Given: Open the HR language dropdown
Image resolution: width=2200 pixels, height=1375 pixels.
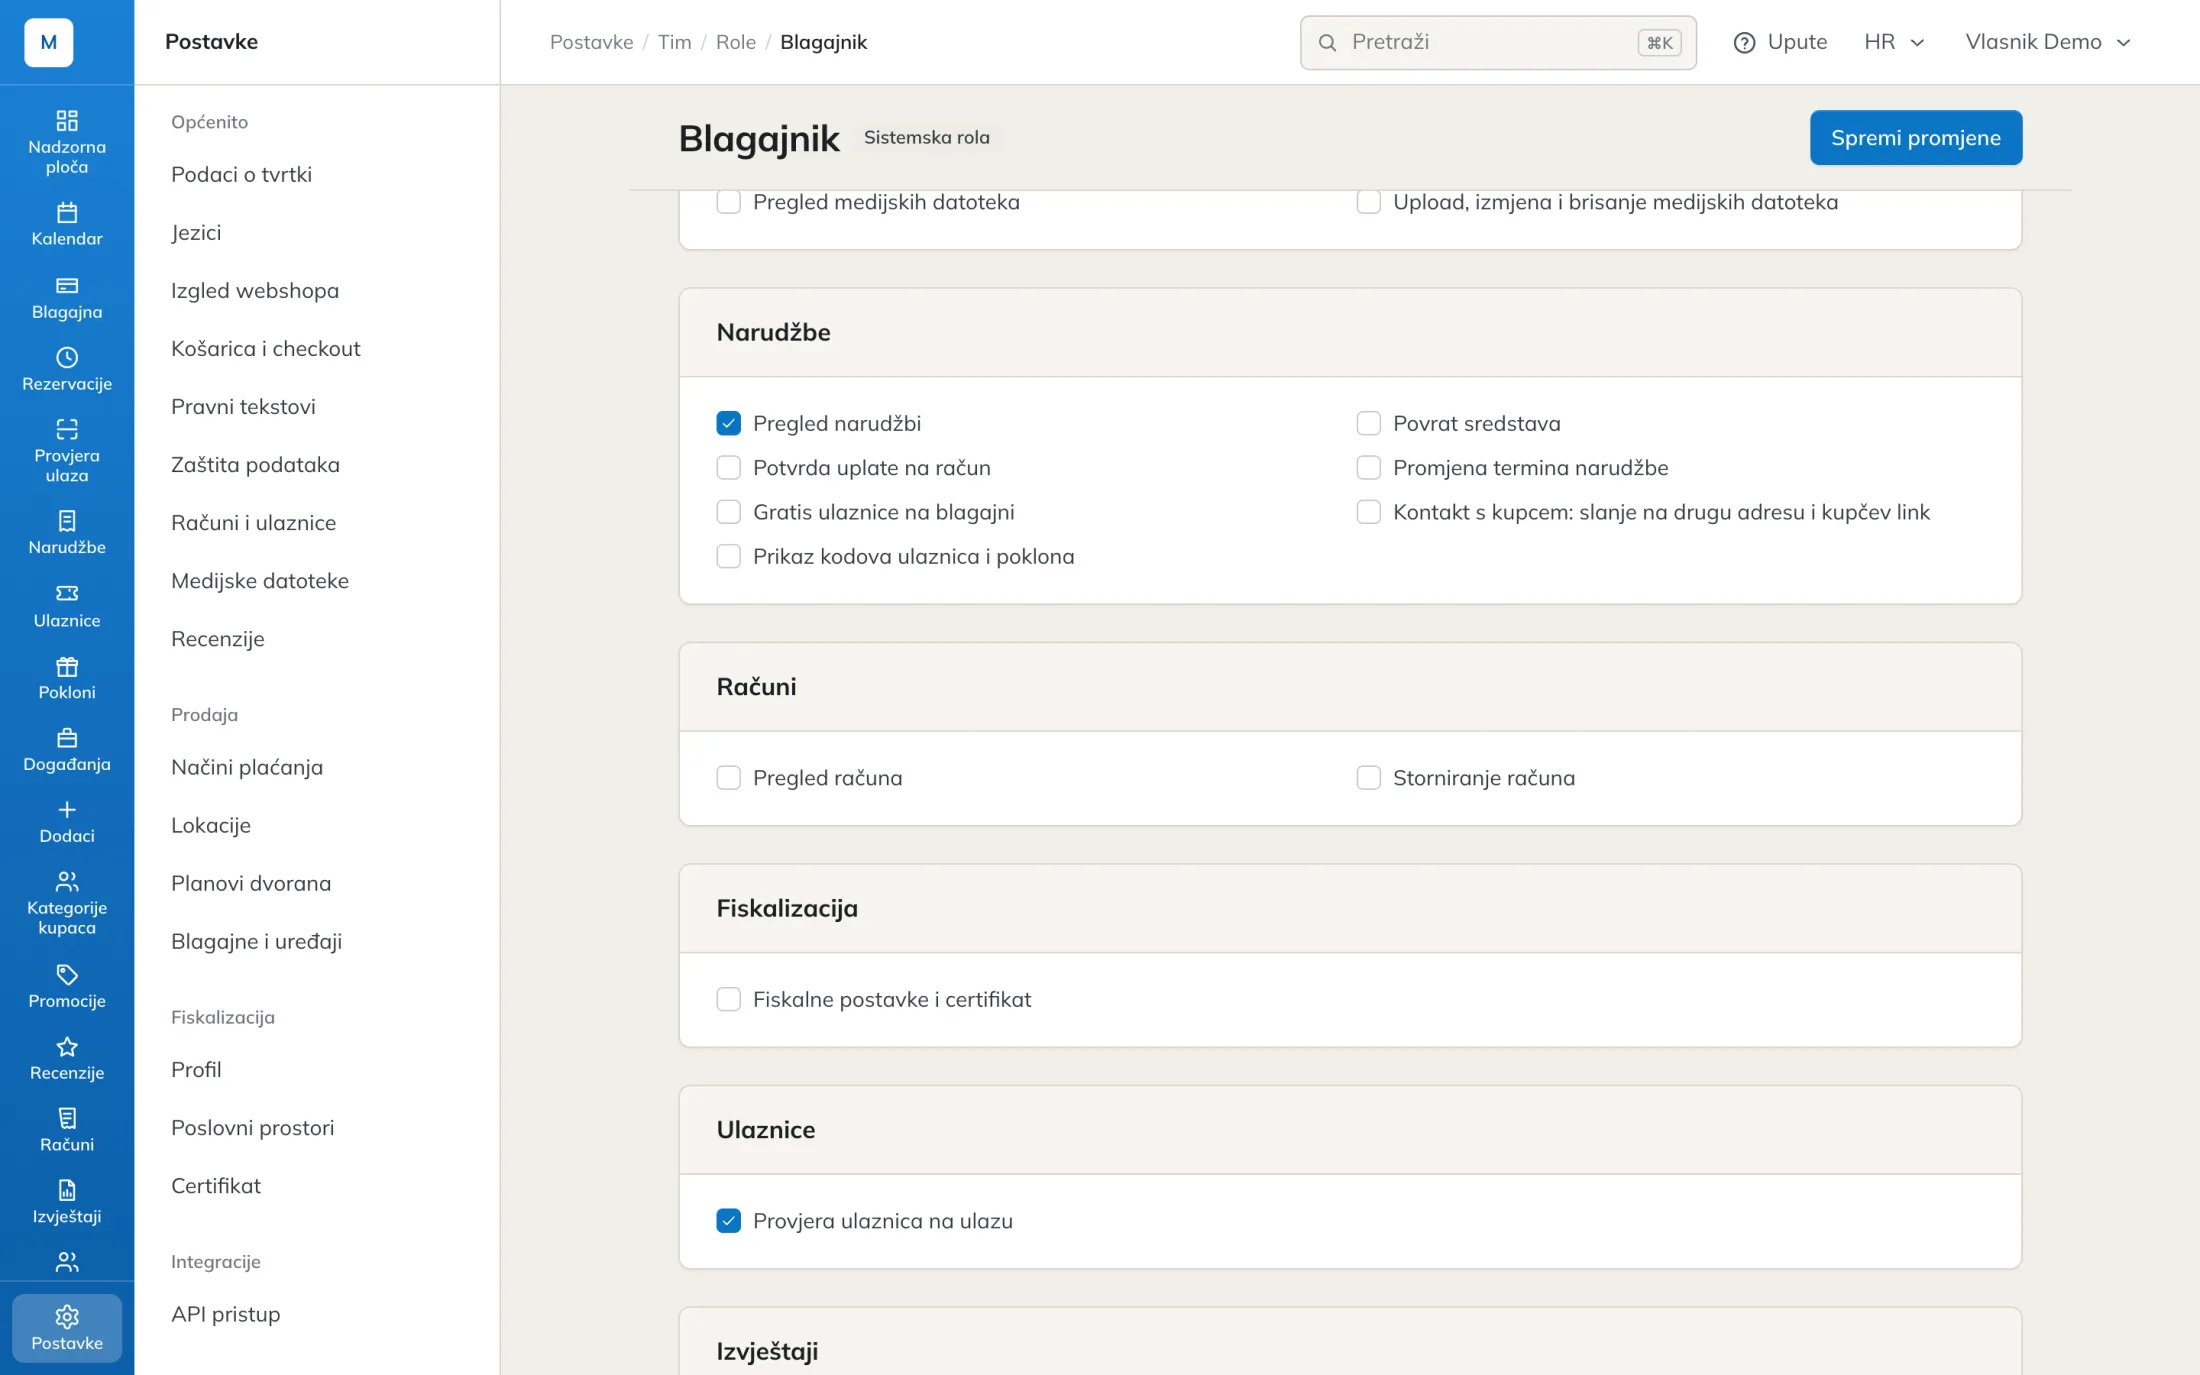Looking at the screenshot, I should [1894, 42].
